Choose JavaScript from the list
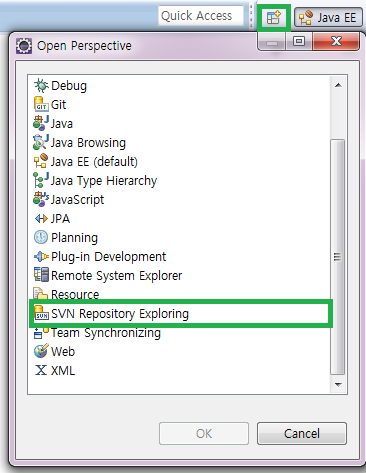 [x=78, y=200]
